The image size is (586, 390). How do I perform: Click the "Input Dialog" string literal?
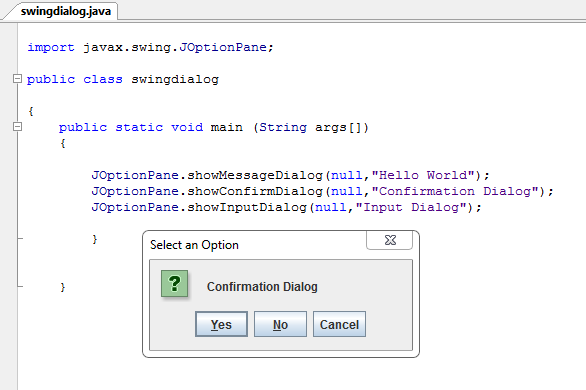coord(411,207)
